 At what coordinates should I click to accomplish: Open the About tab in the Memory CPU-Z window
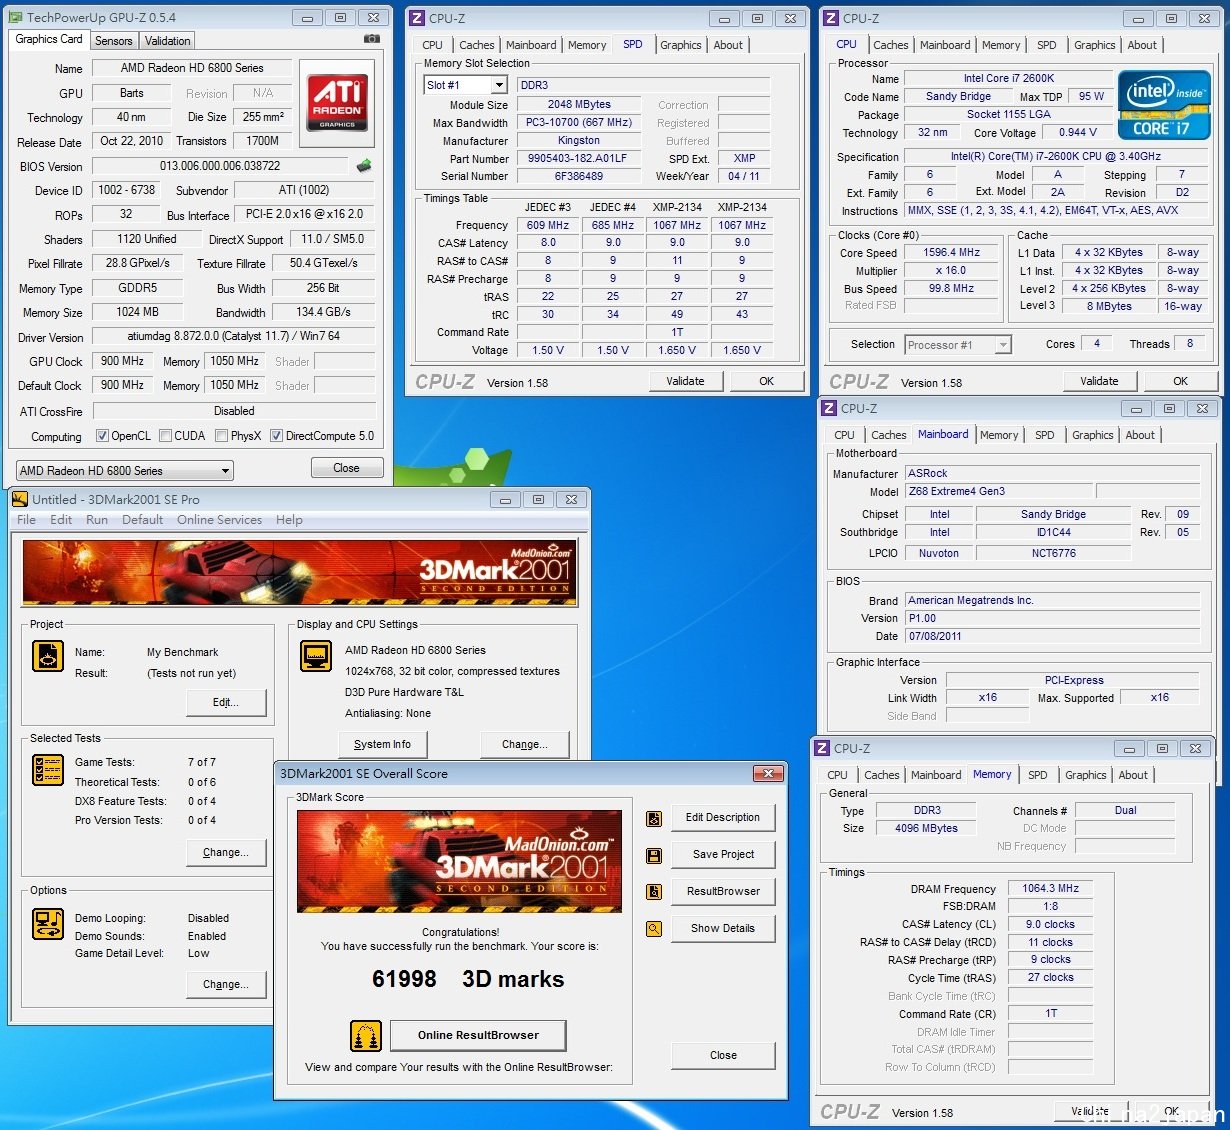click(1133, 775)
